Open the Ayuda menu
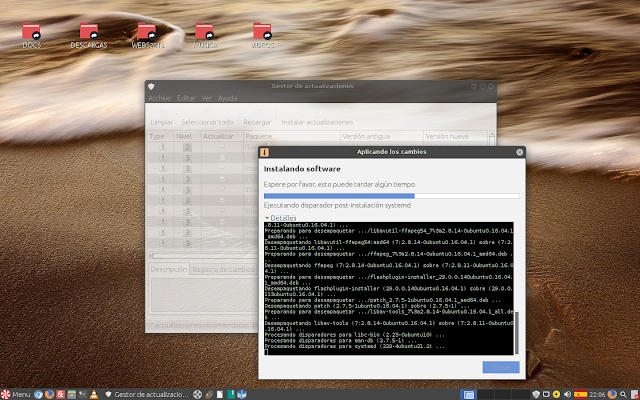Screen dimensions: 640x400 pyautogui.click(x=227, y=98)
